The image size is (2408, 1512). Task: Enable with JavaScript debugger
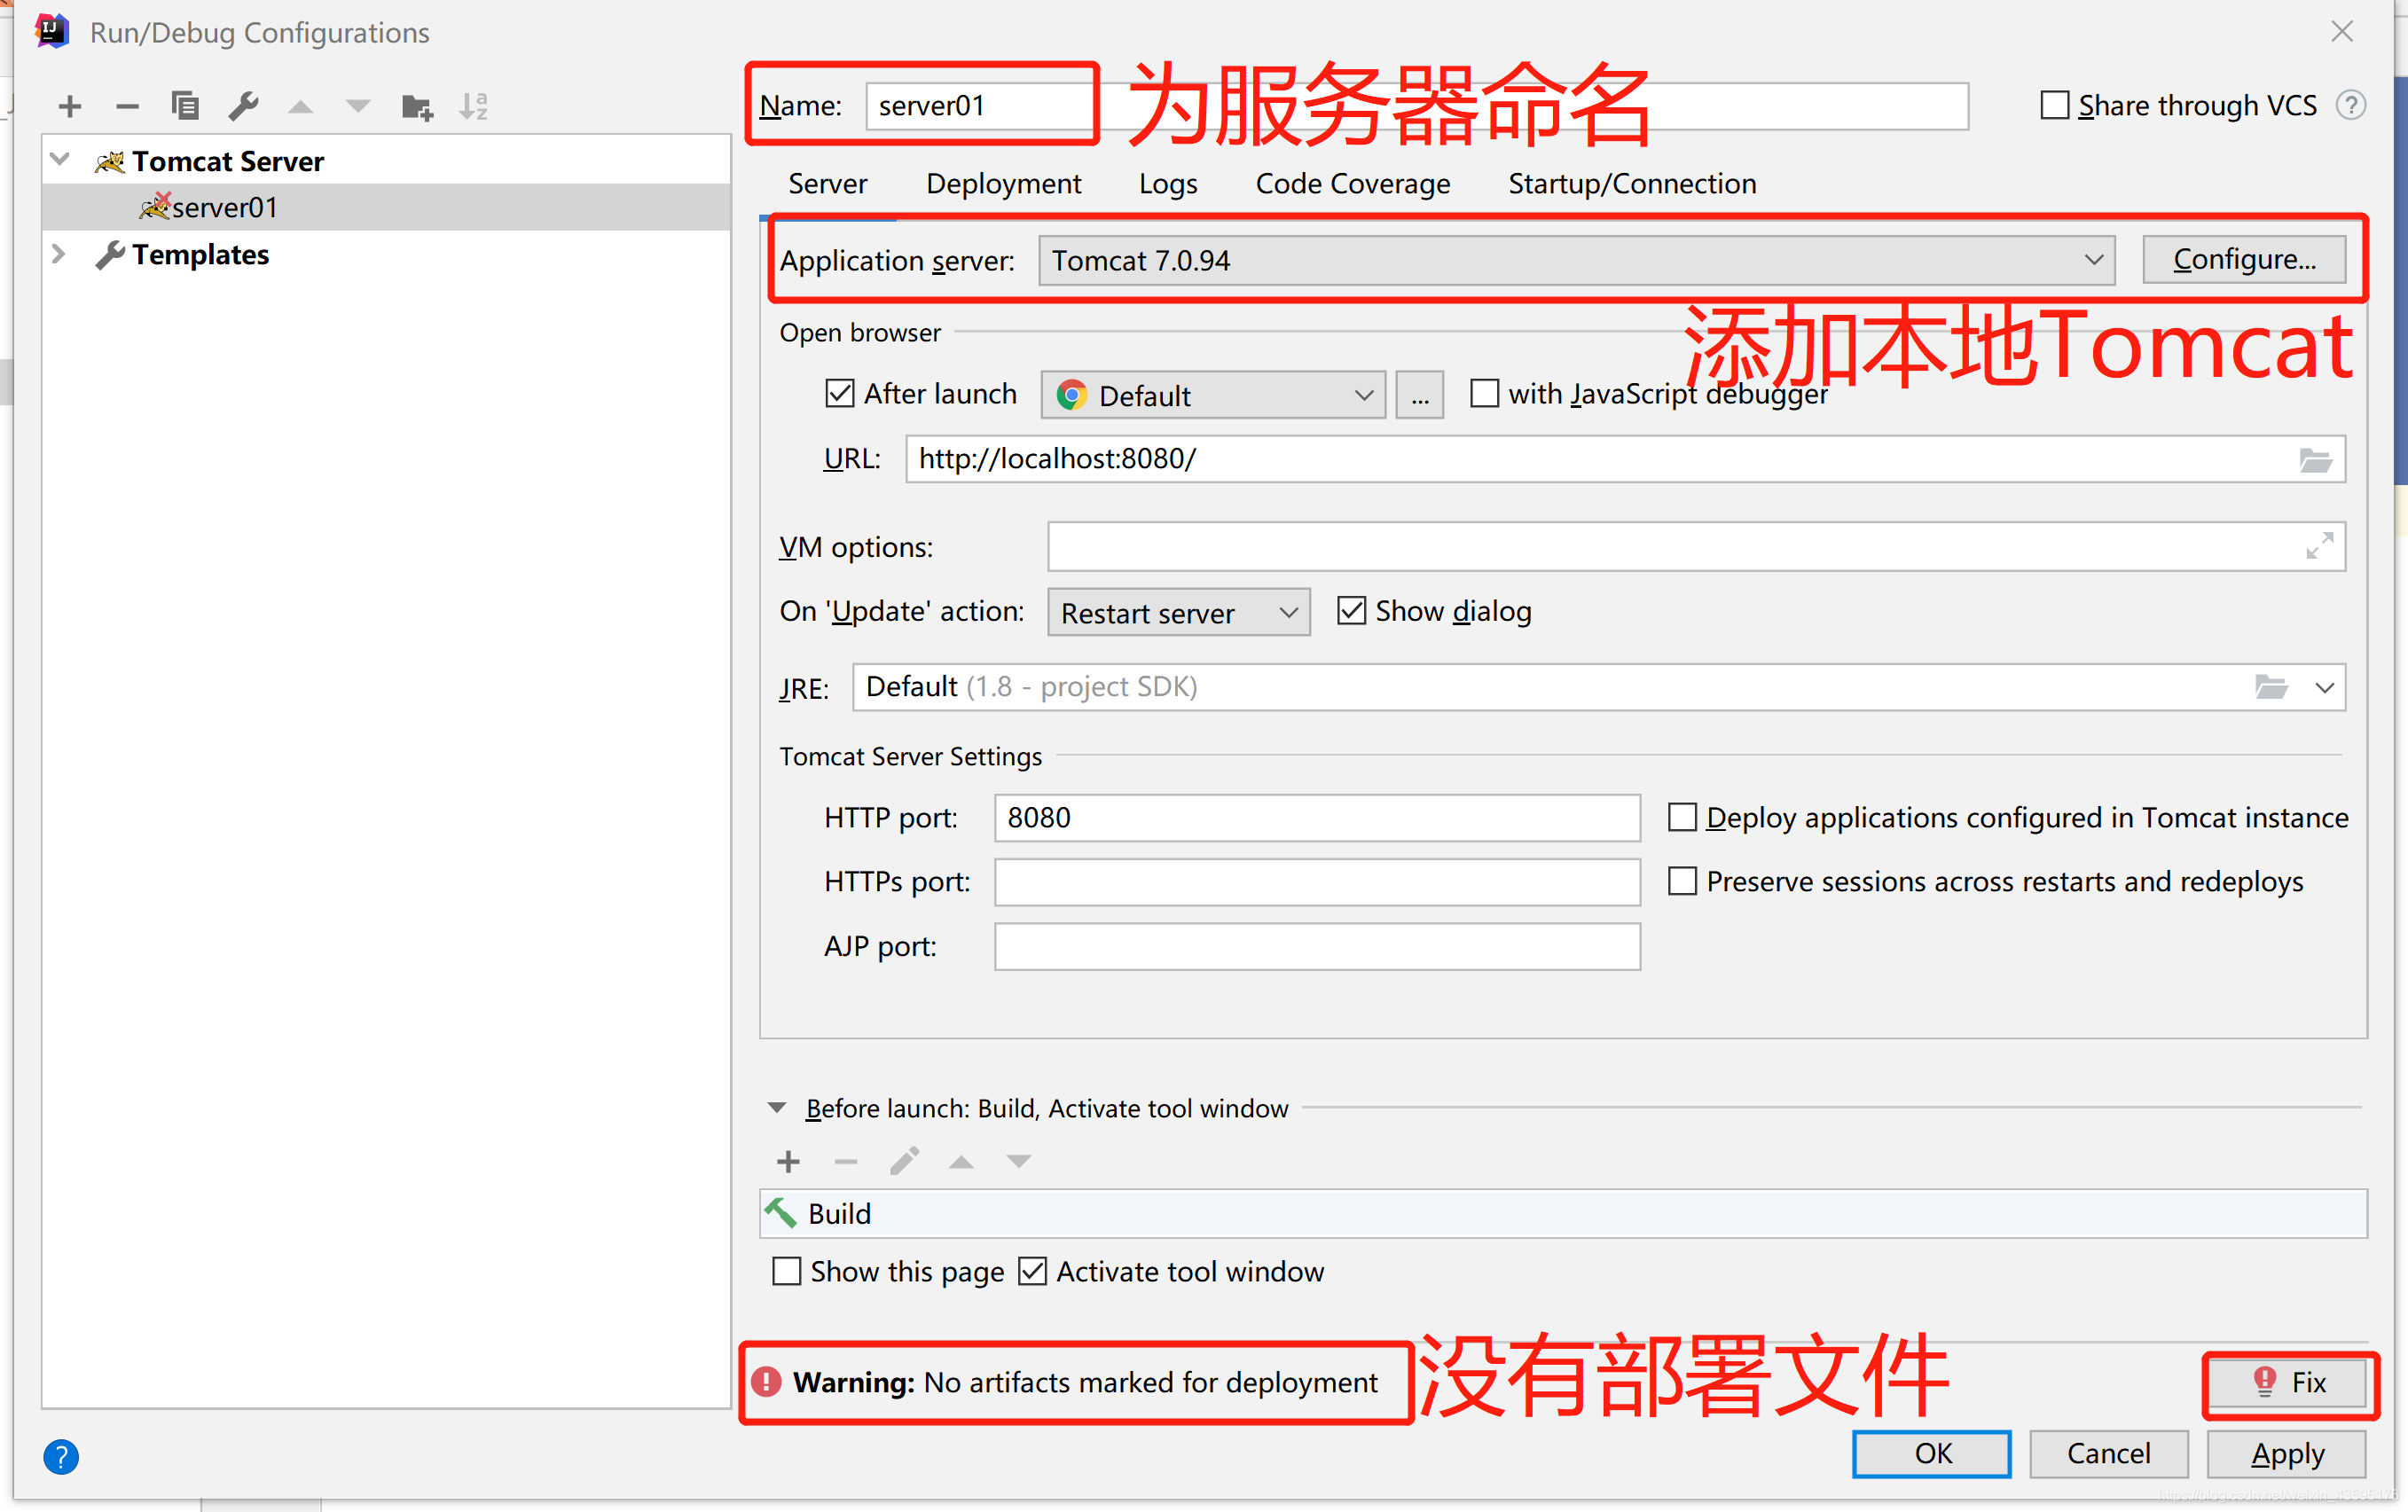(x=1484, y=393)
